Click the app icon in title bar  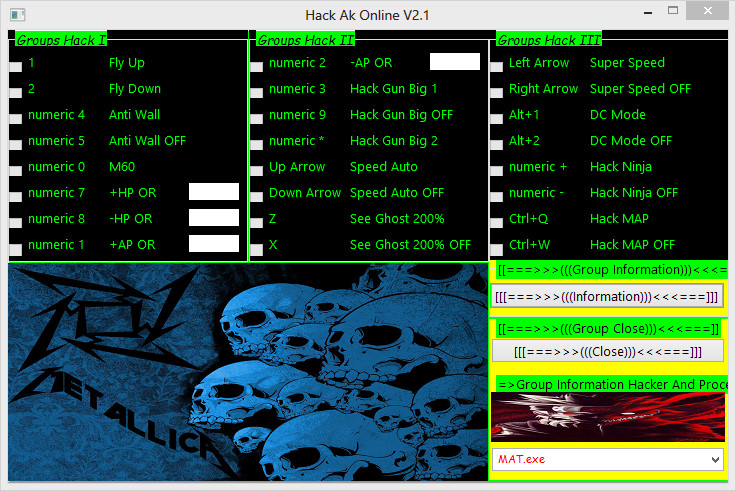(17, 15)
